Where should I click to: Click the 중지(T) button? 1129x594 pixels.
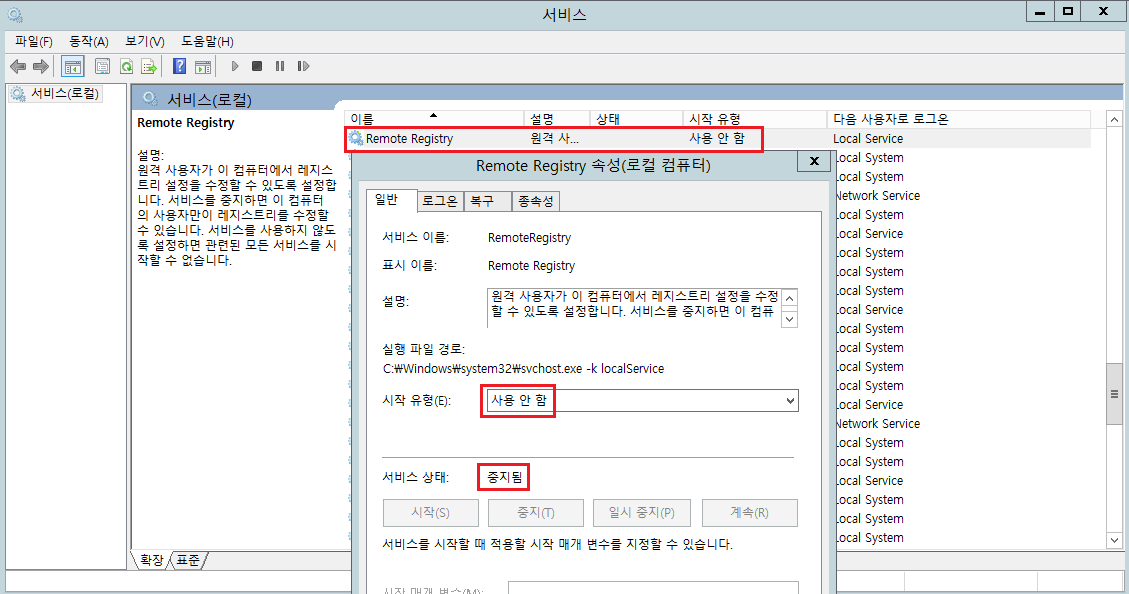(x=536, y=513)
